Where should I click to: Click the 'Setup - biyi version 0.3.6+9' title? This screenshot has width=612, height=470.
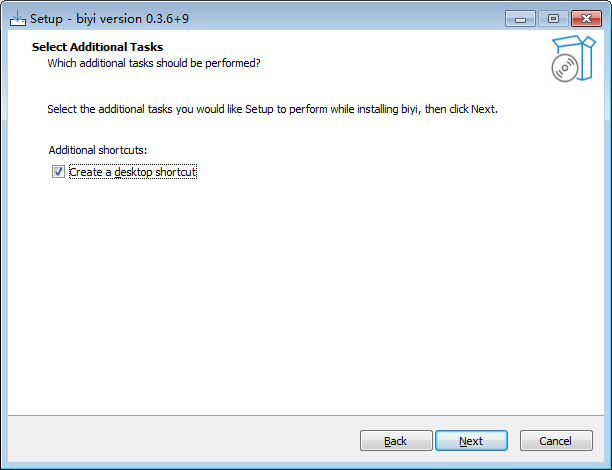(109, 18)
